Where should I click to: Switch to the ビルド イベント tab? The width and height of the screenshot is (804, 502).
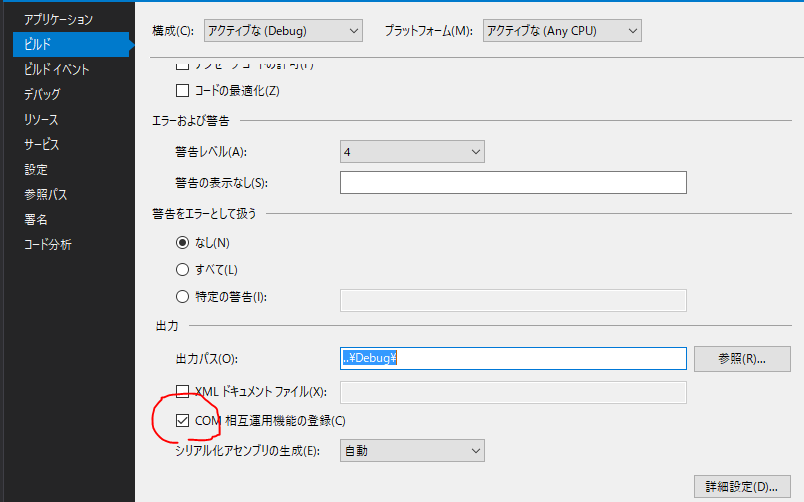[56, 69]
